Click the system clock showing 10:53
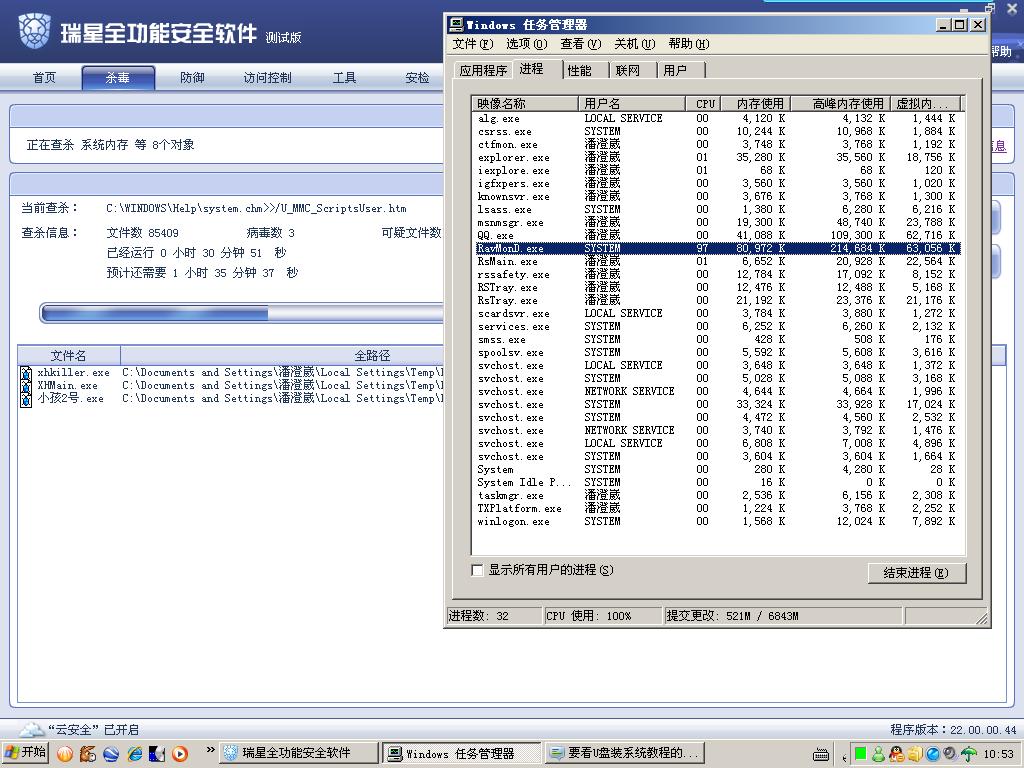The height and width of the screenshot is (768, 1024). (x=999, y=754)
